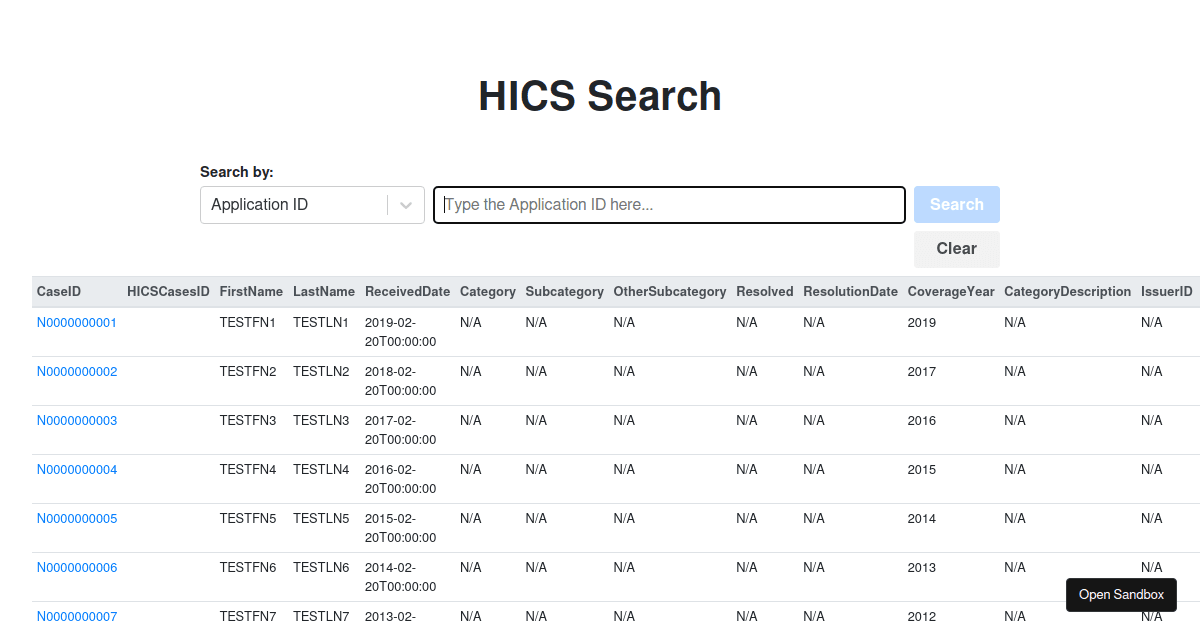This screenshot has width=1200, height=630.
Task: Click the ResolutionDate column header
Action: (x=850, y=292)
